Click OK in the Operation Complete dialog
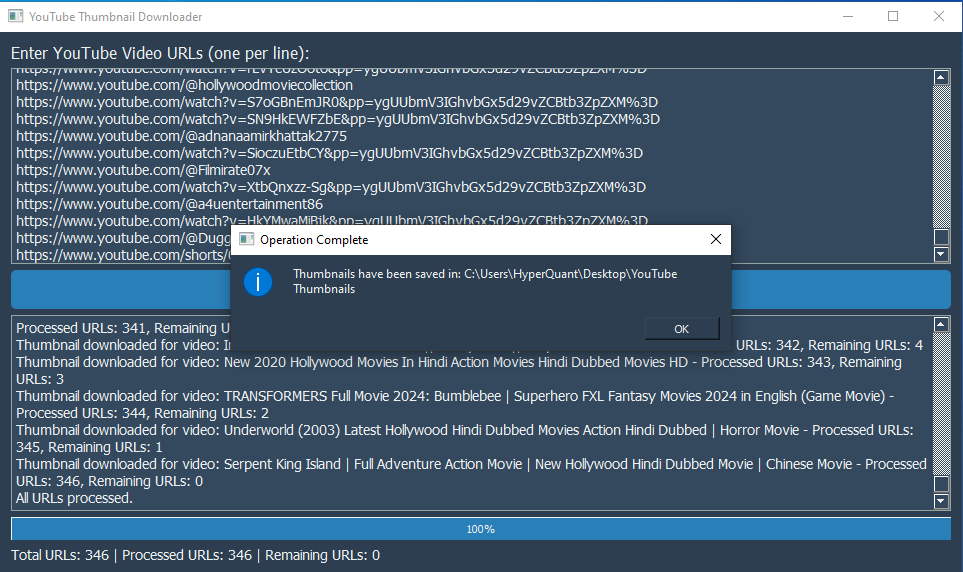Viewport: 963px width, 572px height. pos(681,329)
